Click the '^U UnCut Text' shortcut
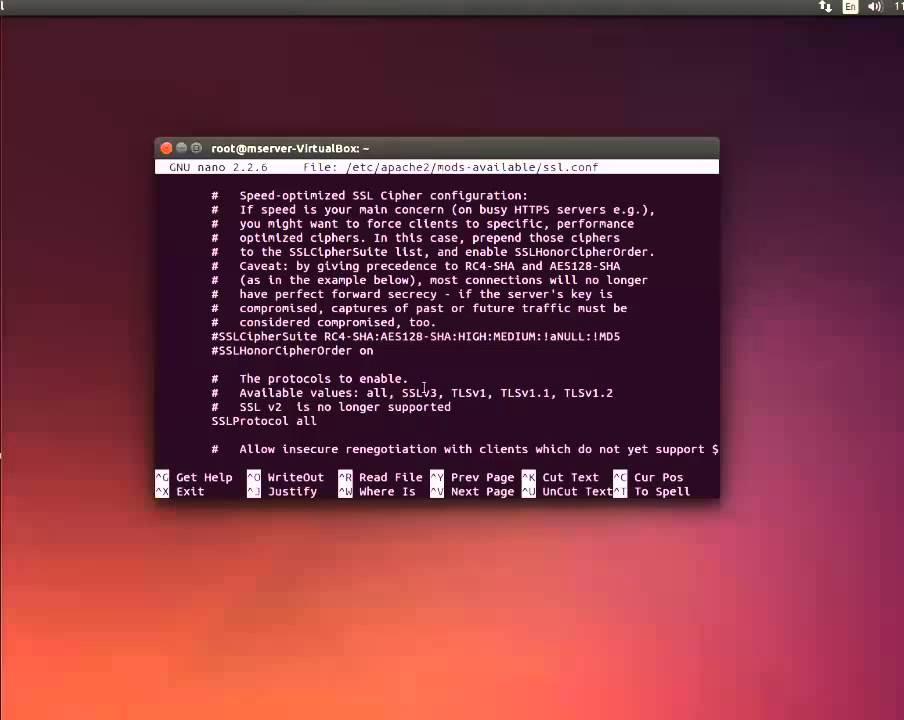 click(x=567, y=492)
